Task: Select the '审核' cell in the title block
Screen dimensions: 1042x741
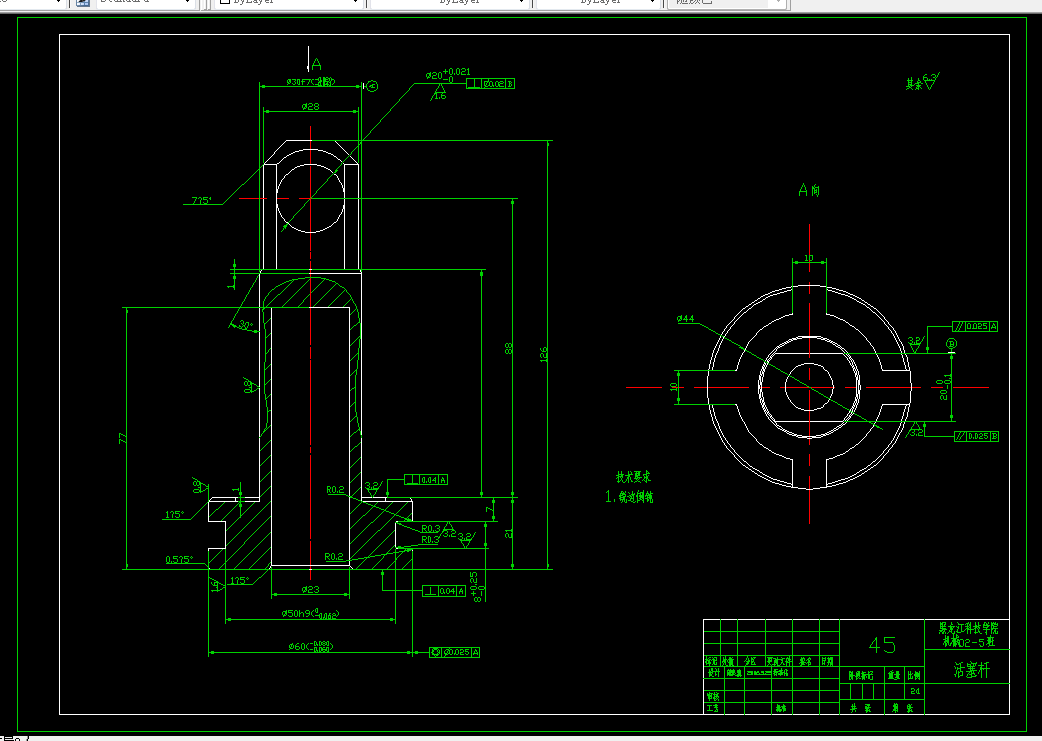Action: pyautogui.click(x=712, y=696)
